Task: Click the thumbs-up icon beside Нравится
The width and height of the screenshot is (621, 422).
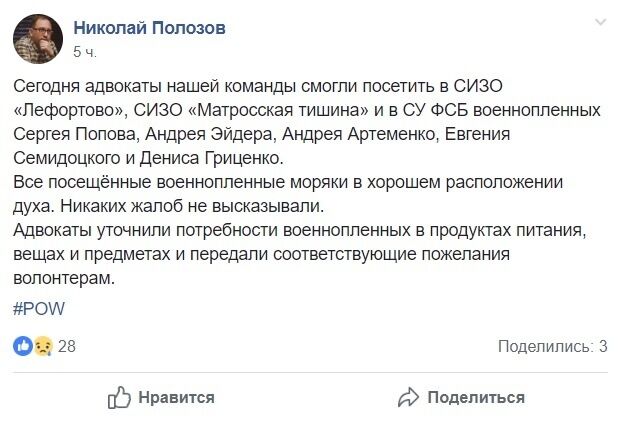Action: pos(119,396)
